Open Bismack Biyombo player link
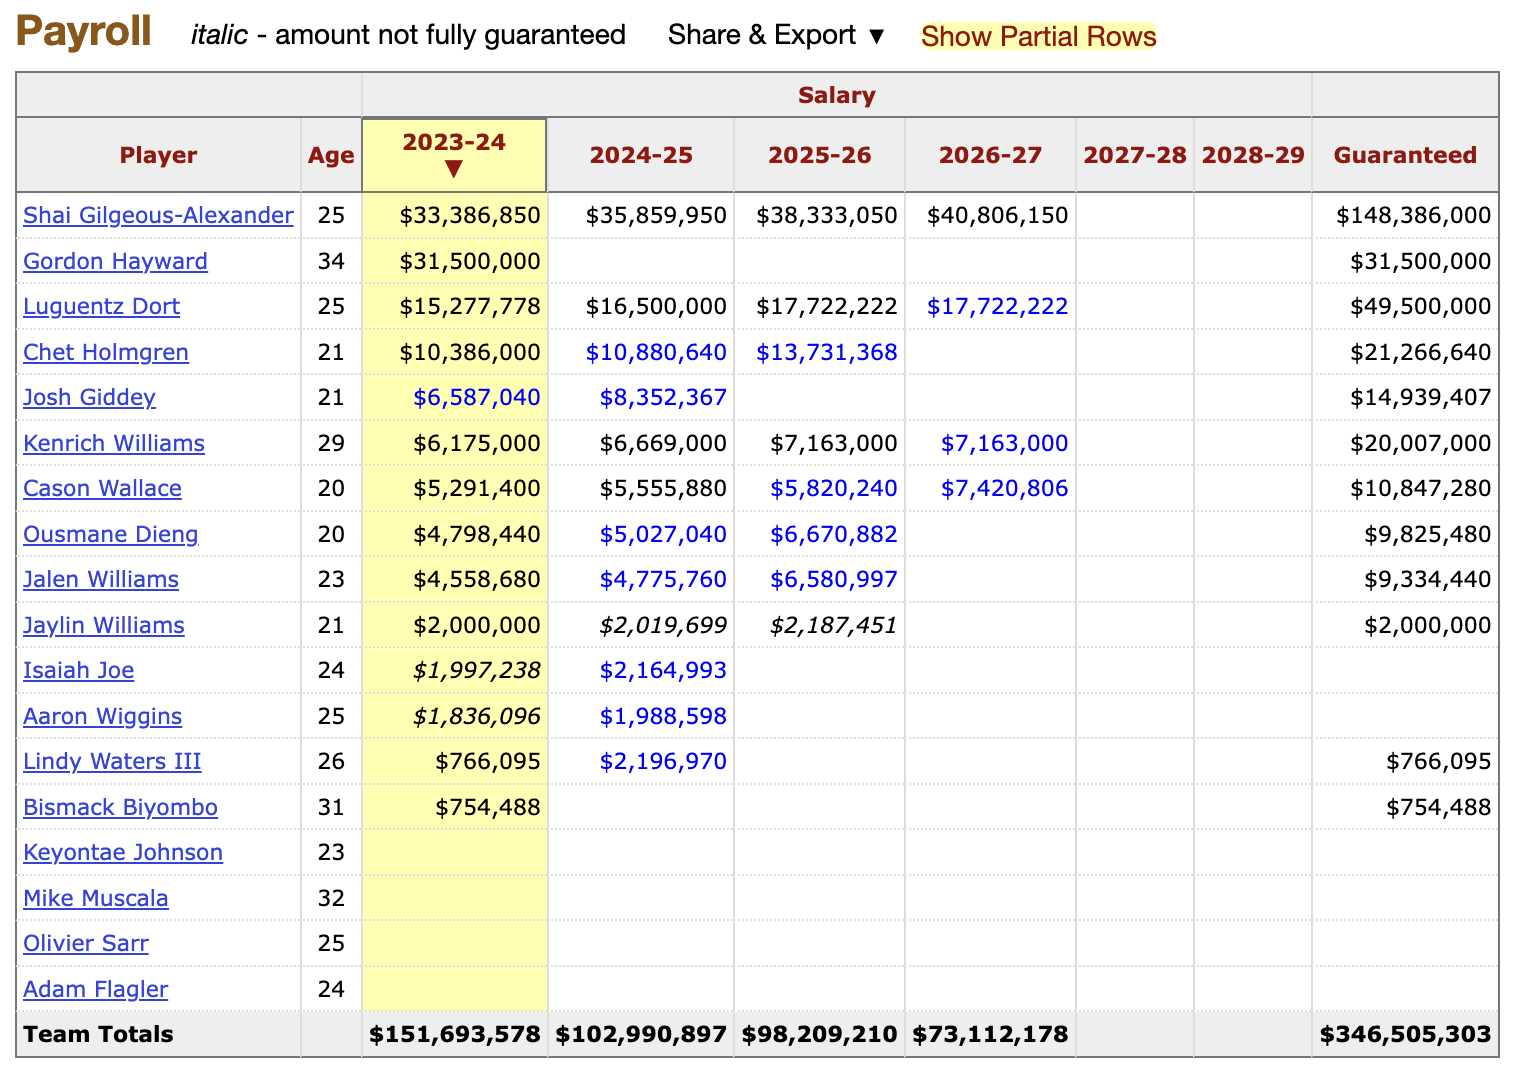This screenshot has width=1518, height=1072. click(x=120, y=807)
